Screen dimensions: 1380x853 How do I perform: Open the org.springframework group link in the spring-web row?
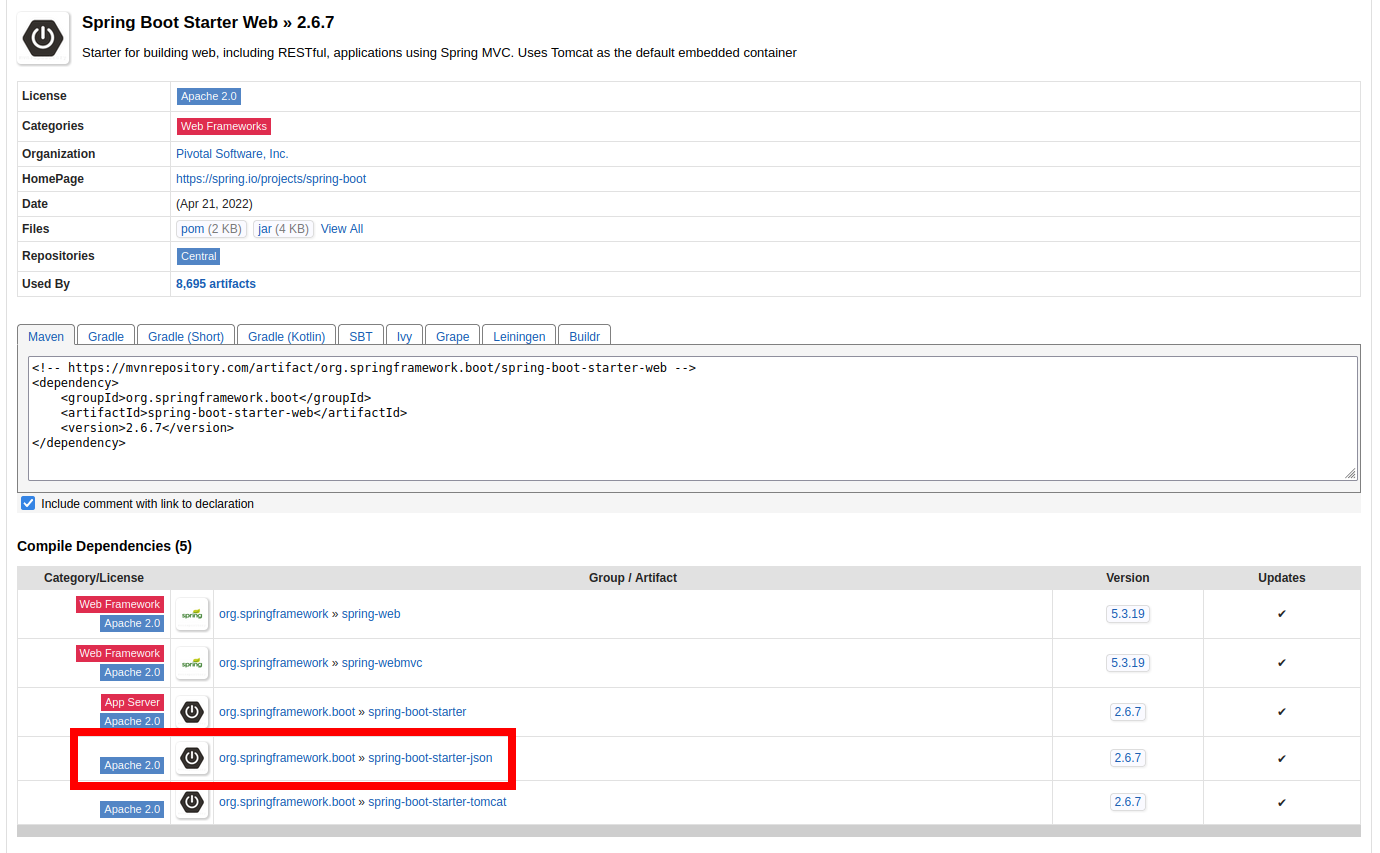tap(273, 614)
